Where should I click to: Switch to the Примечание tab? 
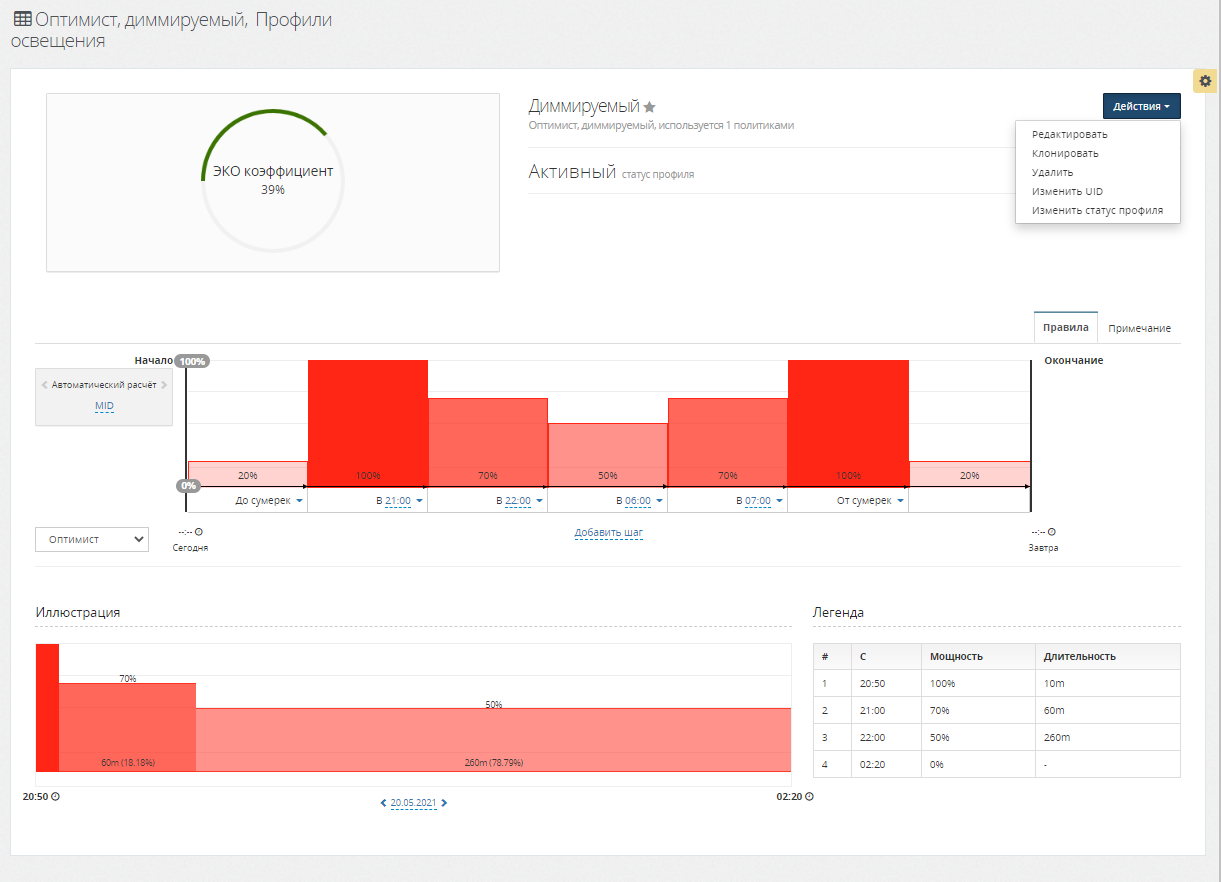[x=1139, y=328]
